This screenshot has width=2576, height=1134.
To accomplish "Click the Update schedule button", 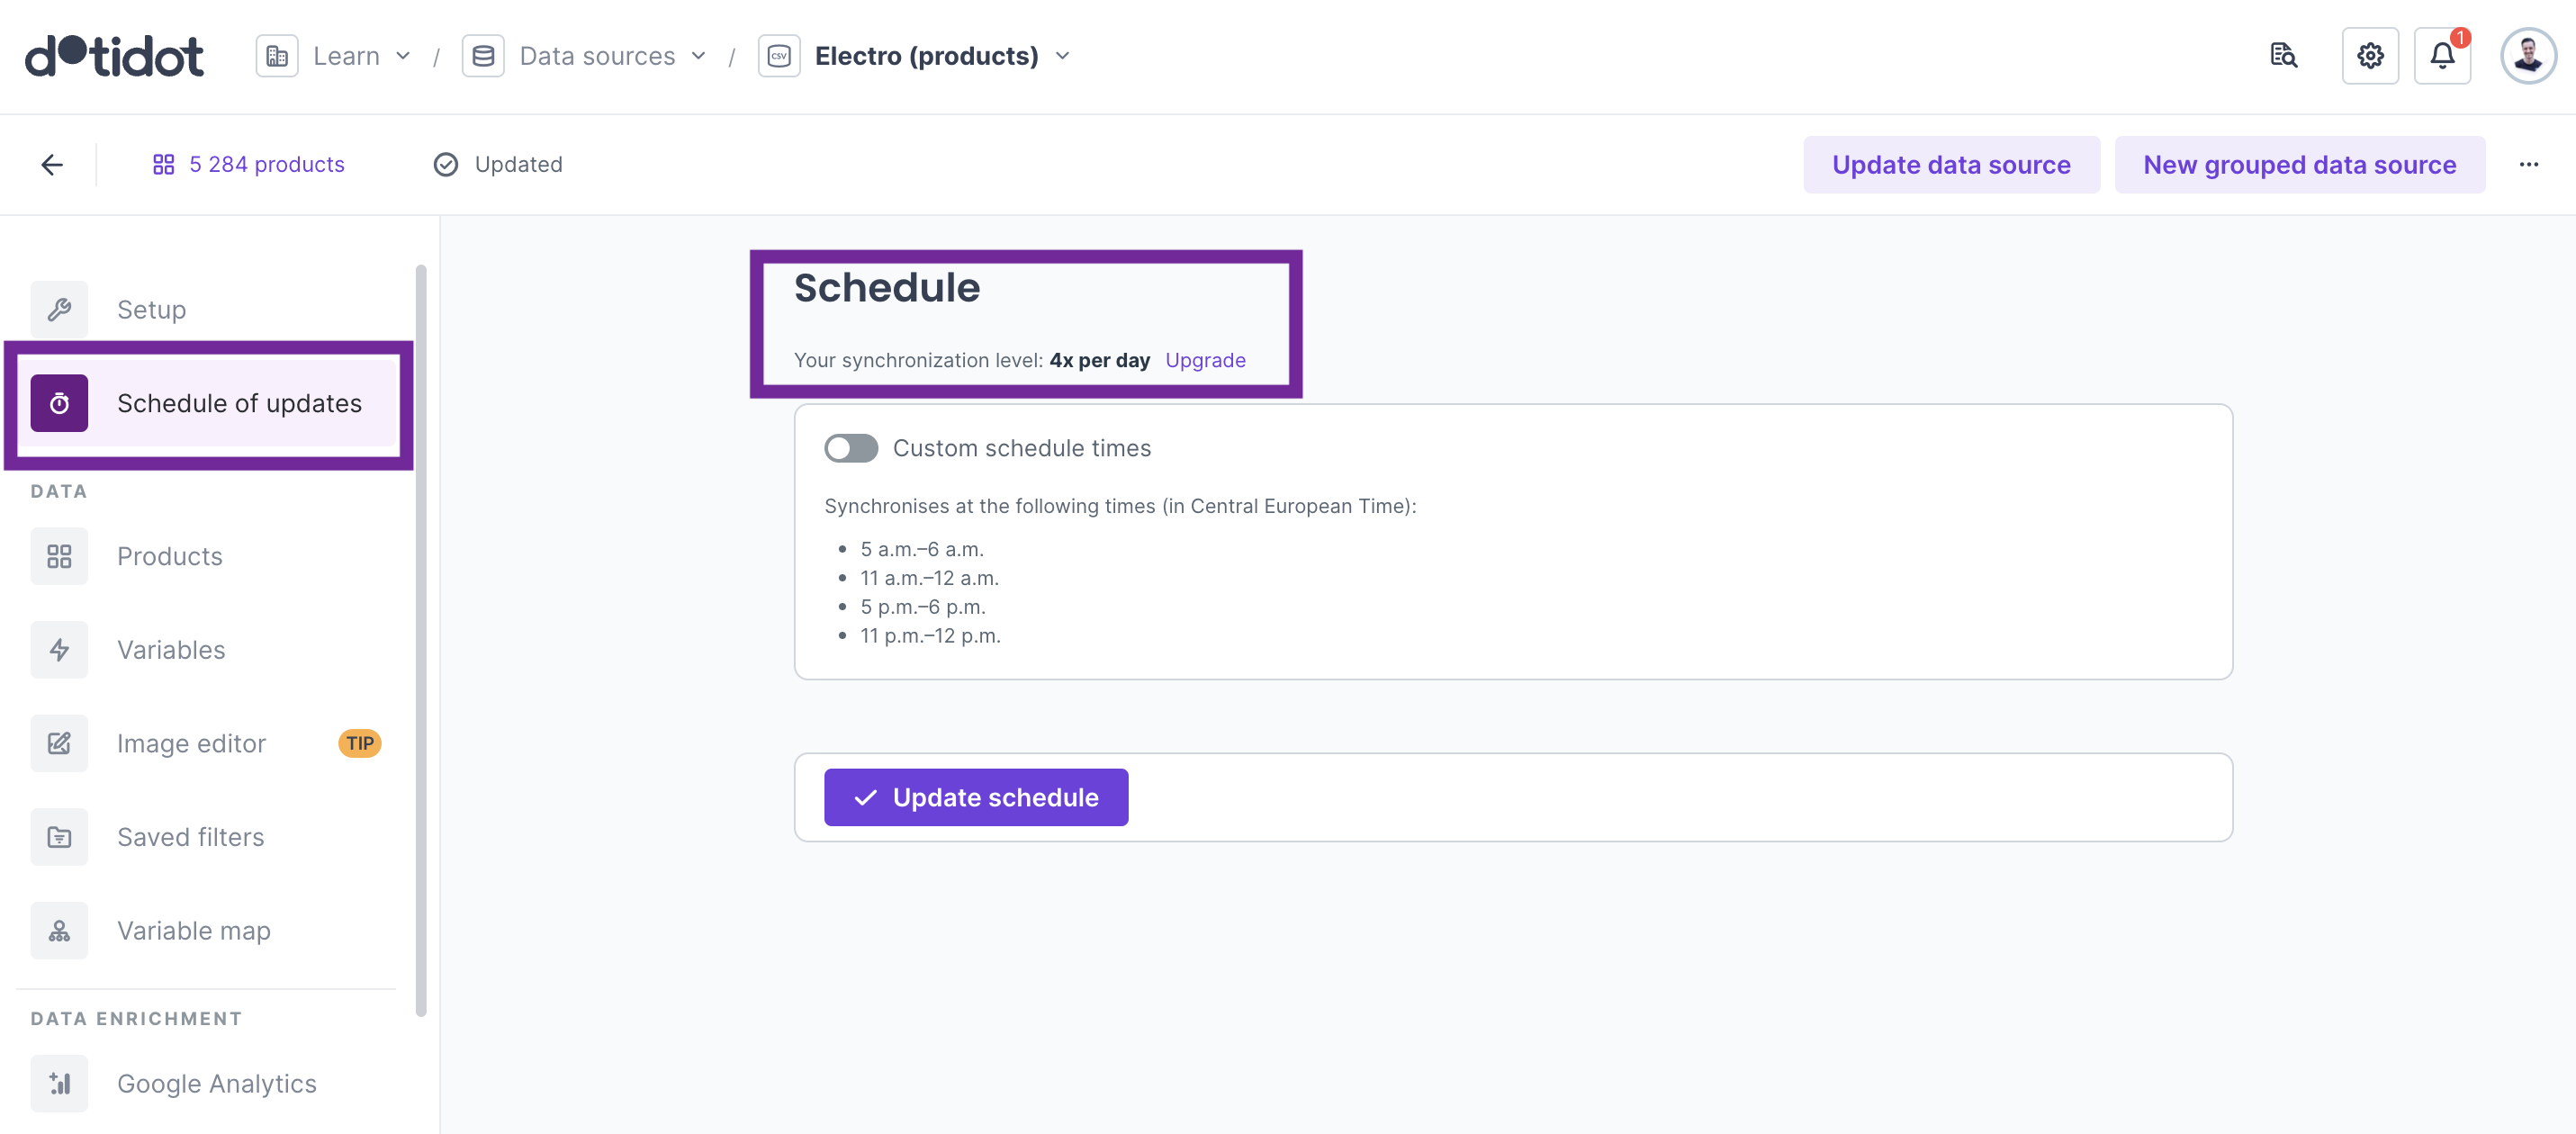I will tap(975, 797).
